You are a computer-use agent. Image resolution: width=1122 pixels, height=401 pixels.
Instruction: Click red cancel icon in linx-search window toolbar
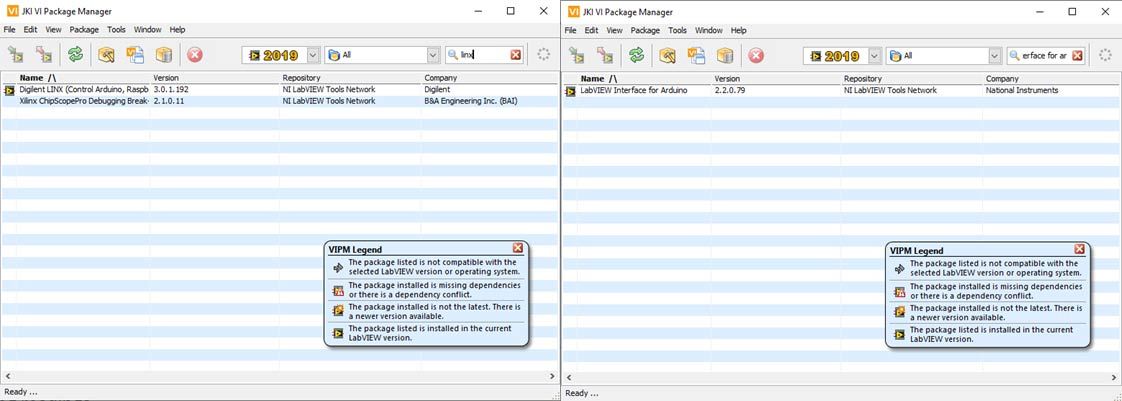(195, 54)
